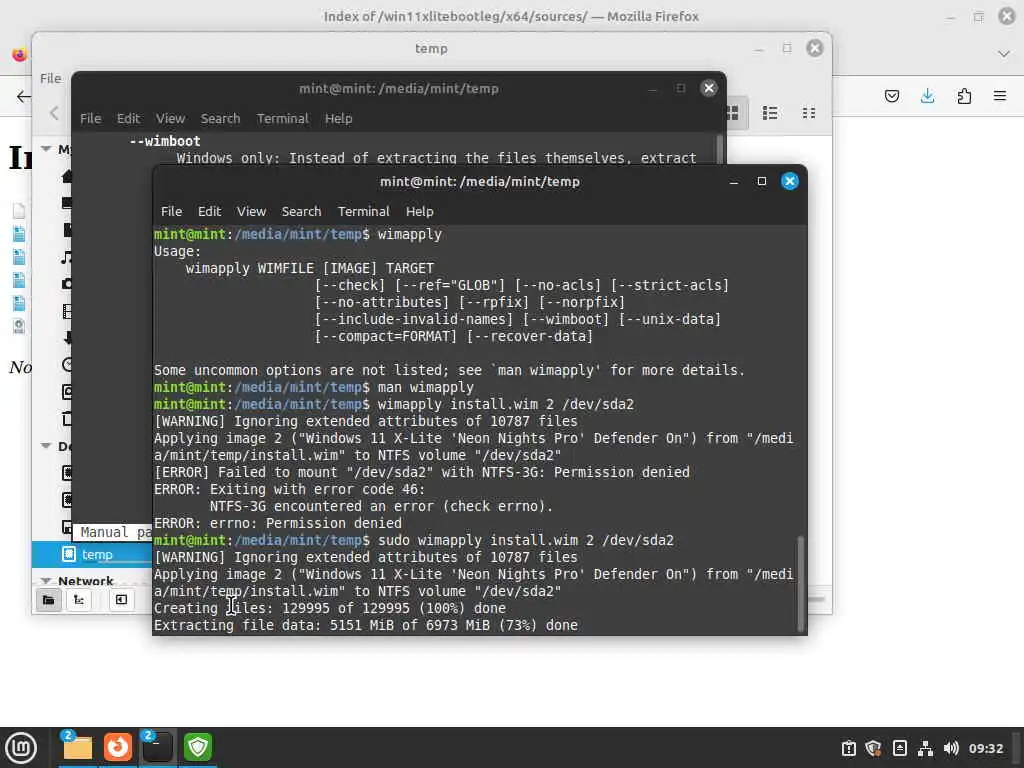Open Terminal menu in background terminal window

click(282, 118)
